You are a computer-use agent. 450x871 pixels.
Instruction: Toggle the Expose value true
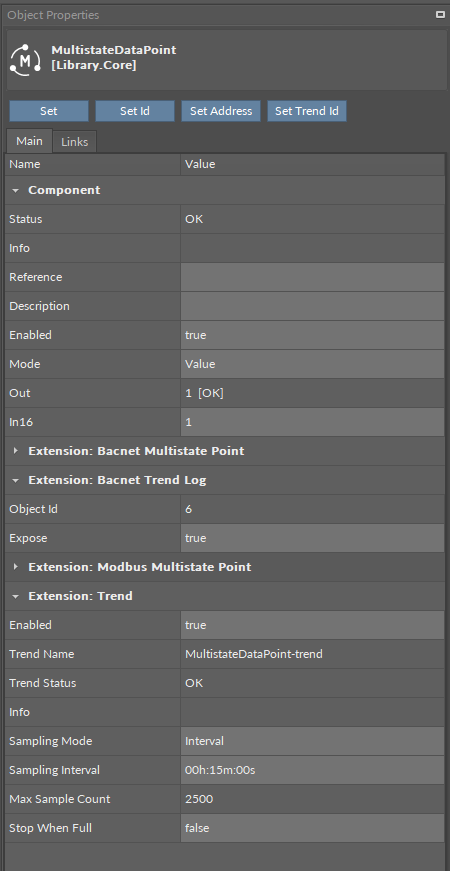coord(312,538)
